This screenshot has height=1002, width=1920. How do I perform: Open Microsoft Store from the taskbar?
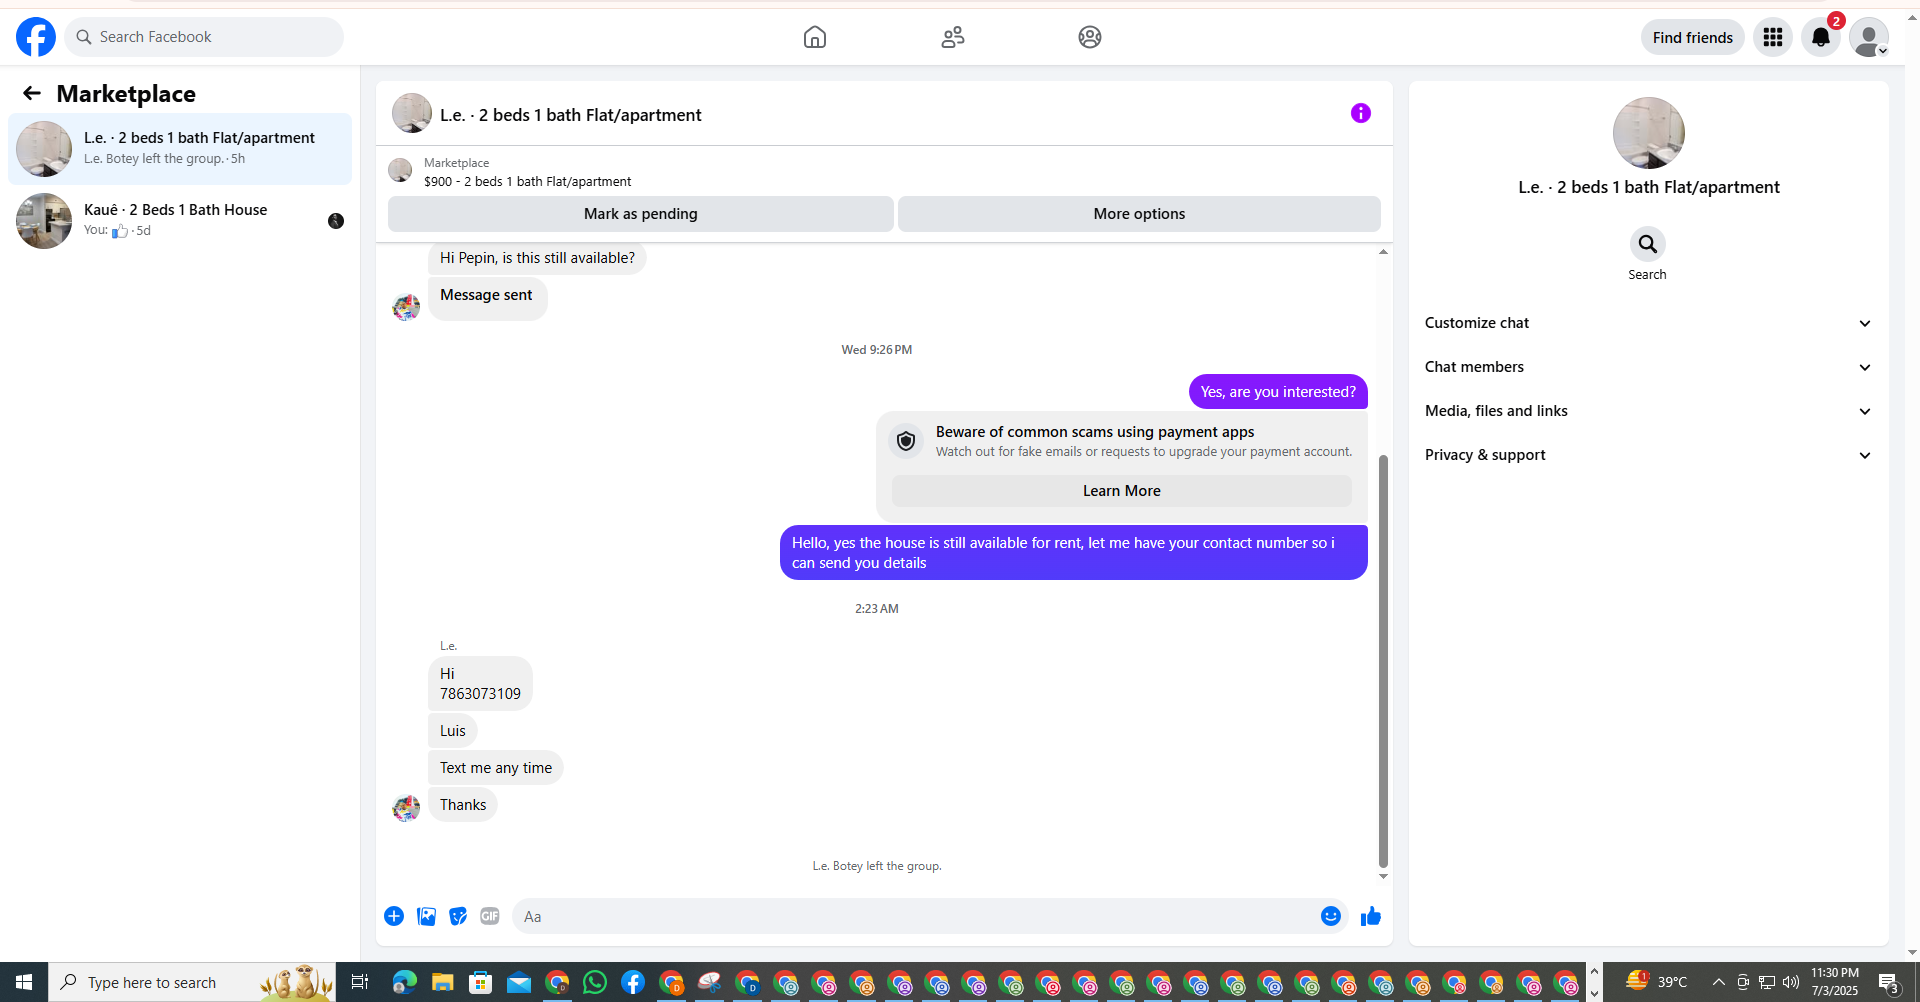tap(481, 982)
